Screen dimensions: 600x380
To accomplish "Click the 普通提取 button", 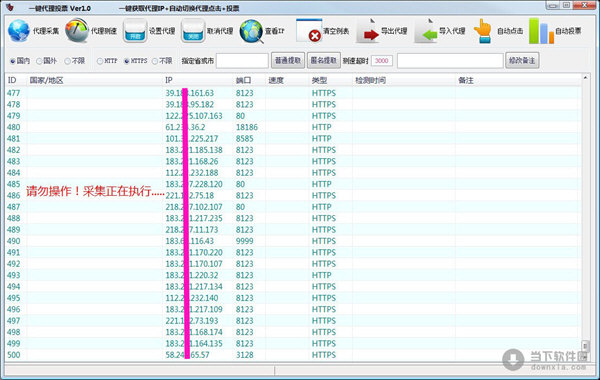I will [288, 60].
